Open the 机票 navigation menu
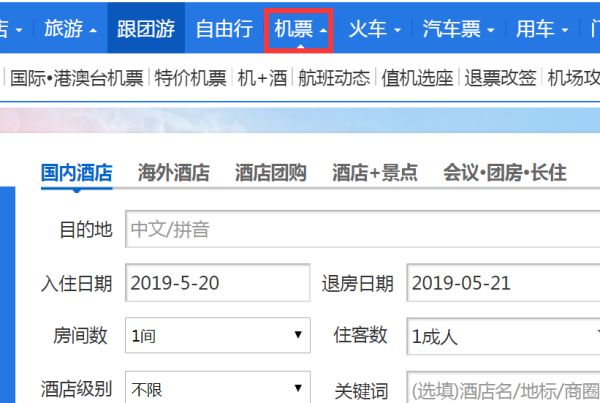Image resolution: width=600 pixels, height=403 pixels. (x=301, y=29)
